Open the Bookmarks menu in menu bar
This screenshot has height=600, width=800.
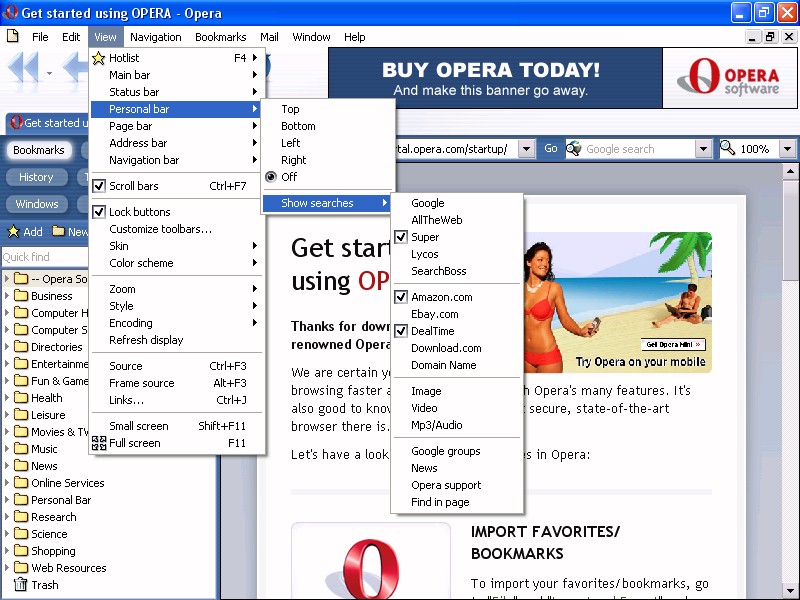[x=220, y=37]
